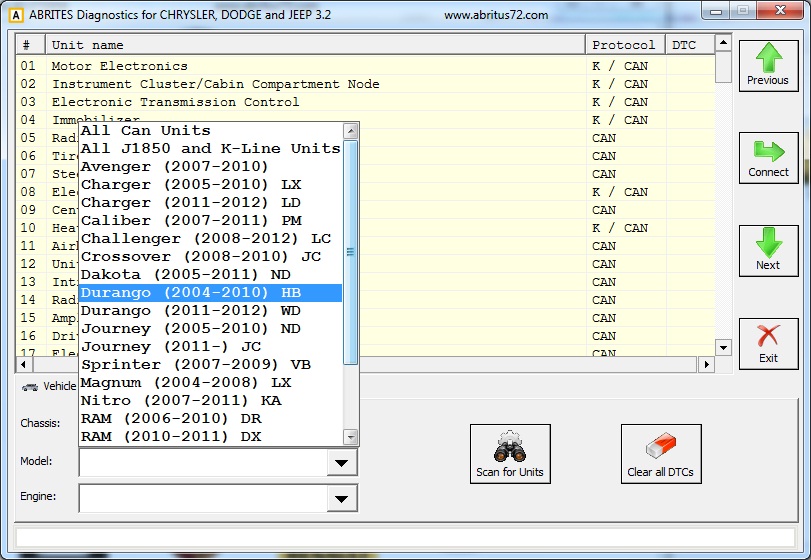811x560 pixels.
Task: Click row number 05 in table
Action: click(28, 138)
